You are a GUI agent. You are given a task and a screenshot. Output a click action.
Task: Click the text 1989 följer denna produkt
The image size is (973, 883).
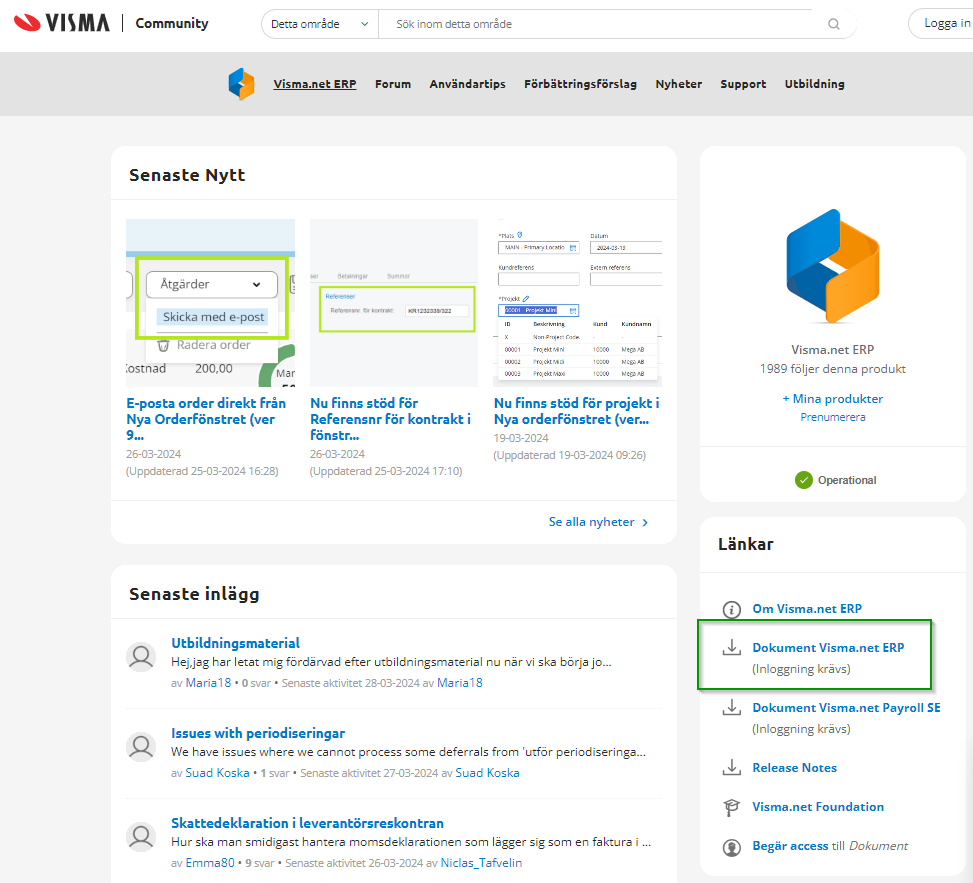tap(833, 369)
